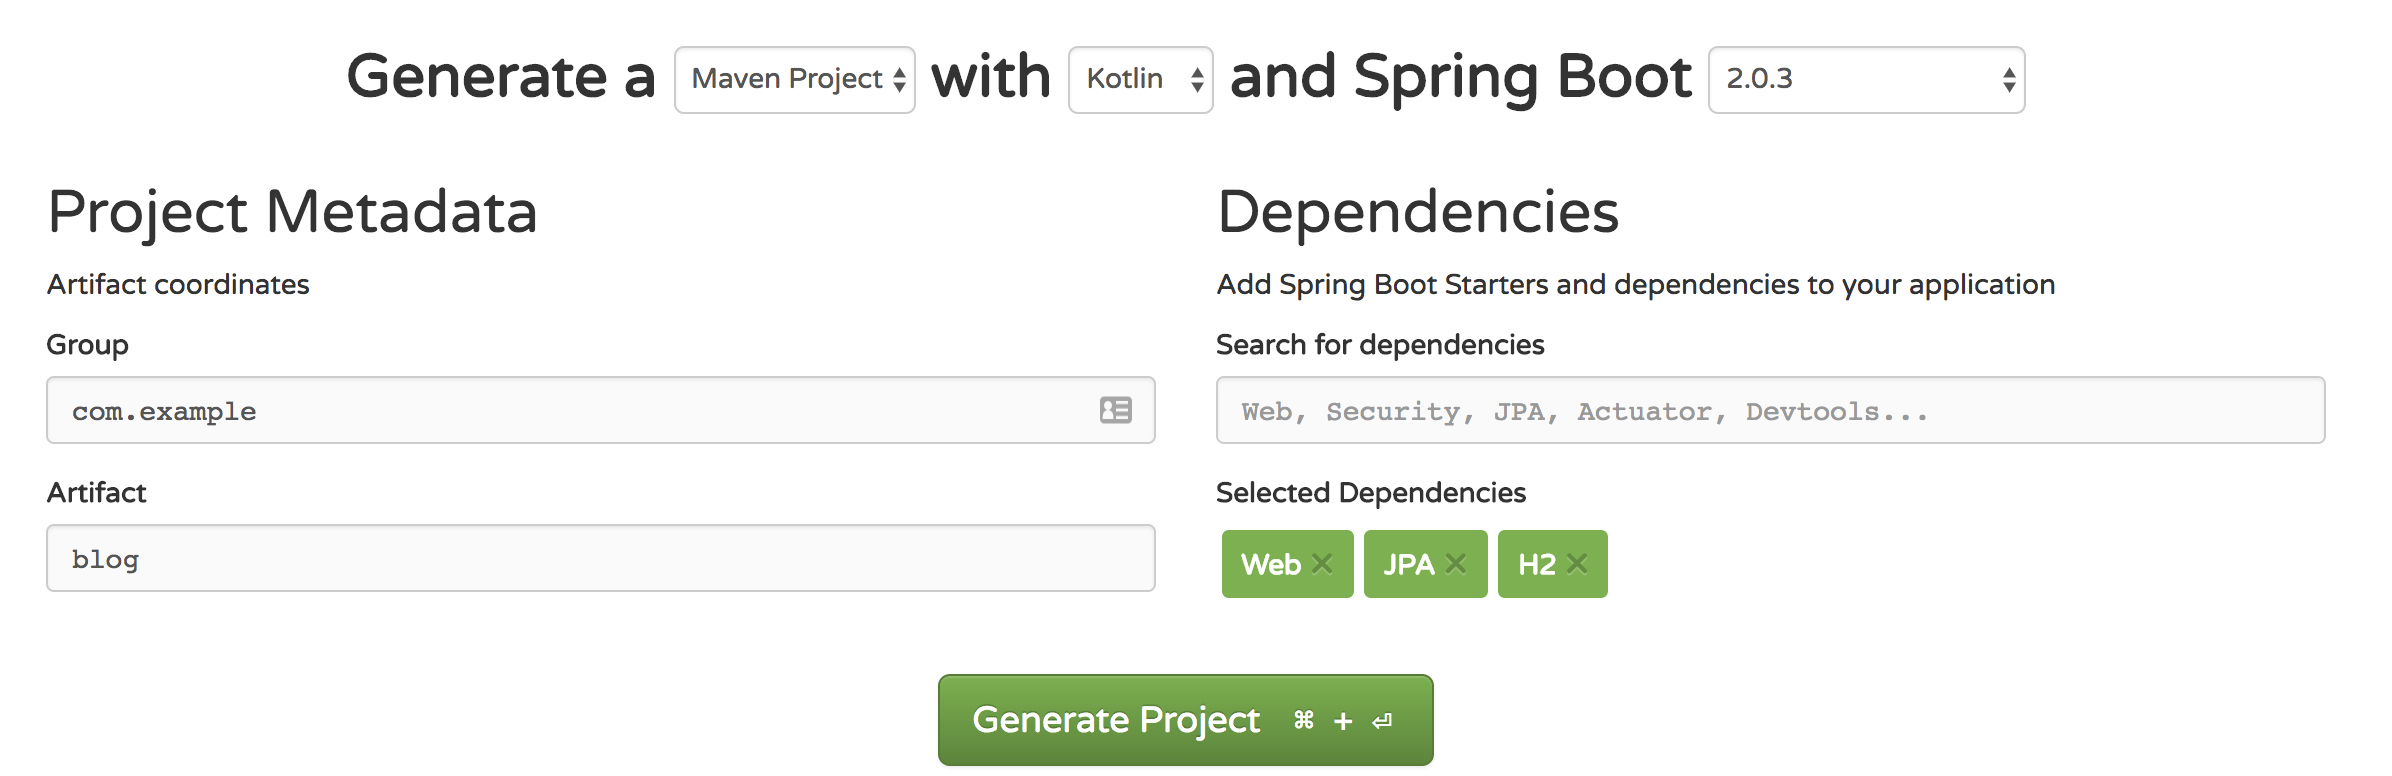Open the Kotlin language dropdown

[x=1141, y=80]
